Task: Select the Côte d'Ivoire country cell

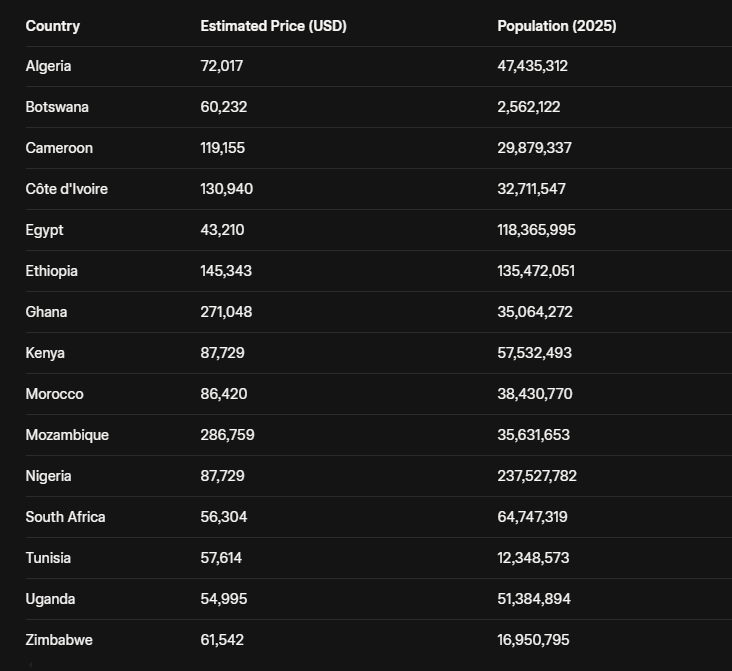Action: (x=66, y=189)
